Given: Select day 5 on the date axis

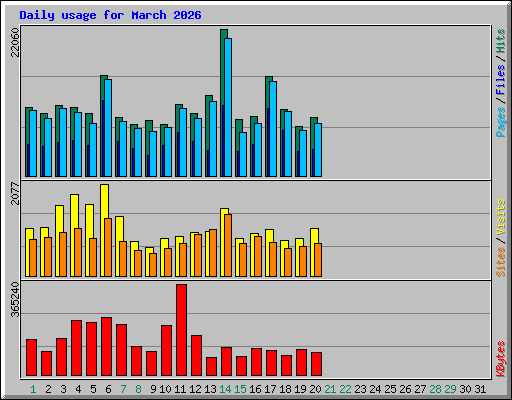Looking at the screenshot, I should pyautogui.click(x=93, y=389).
